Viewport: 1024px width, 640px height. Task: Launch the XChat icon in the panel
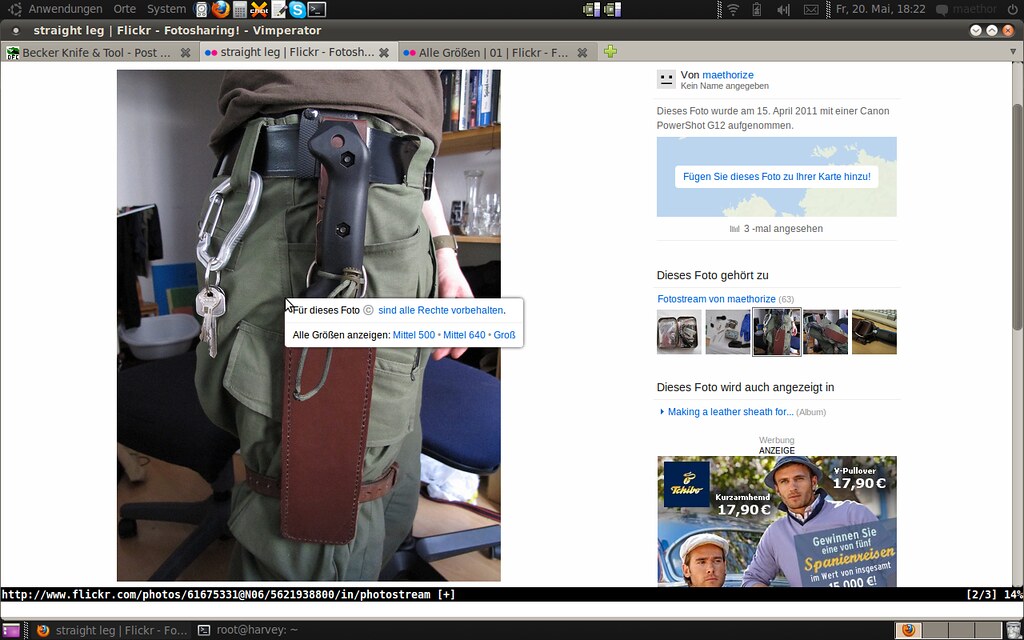(x=259, y=9)
